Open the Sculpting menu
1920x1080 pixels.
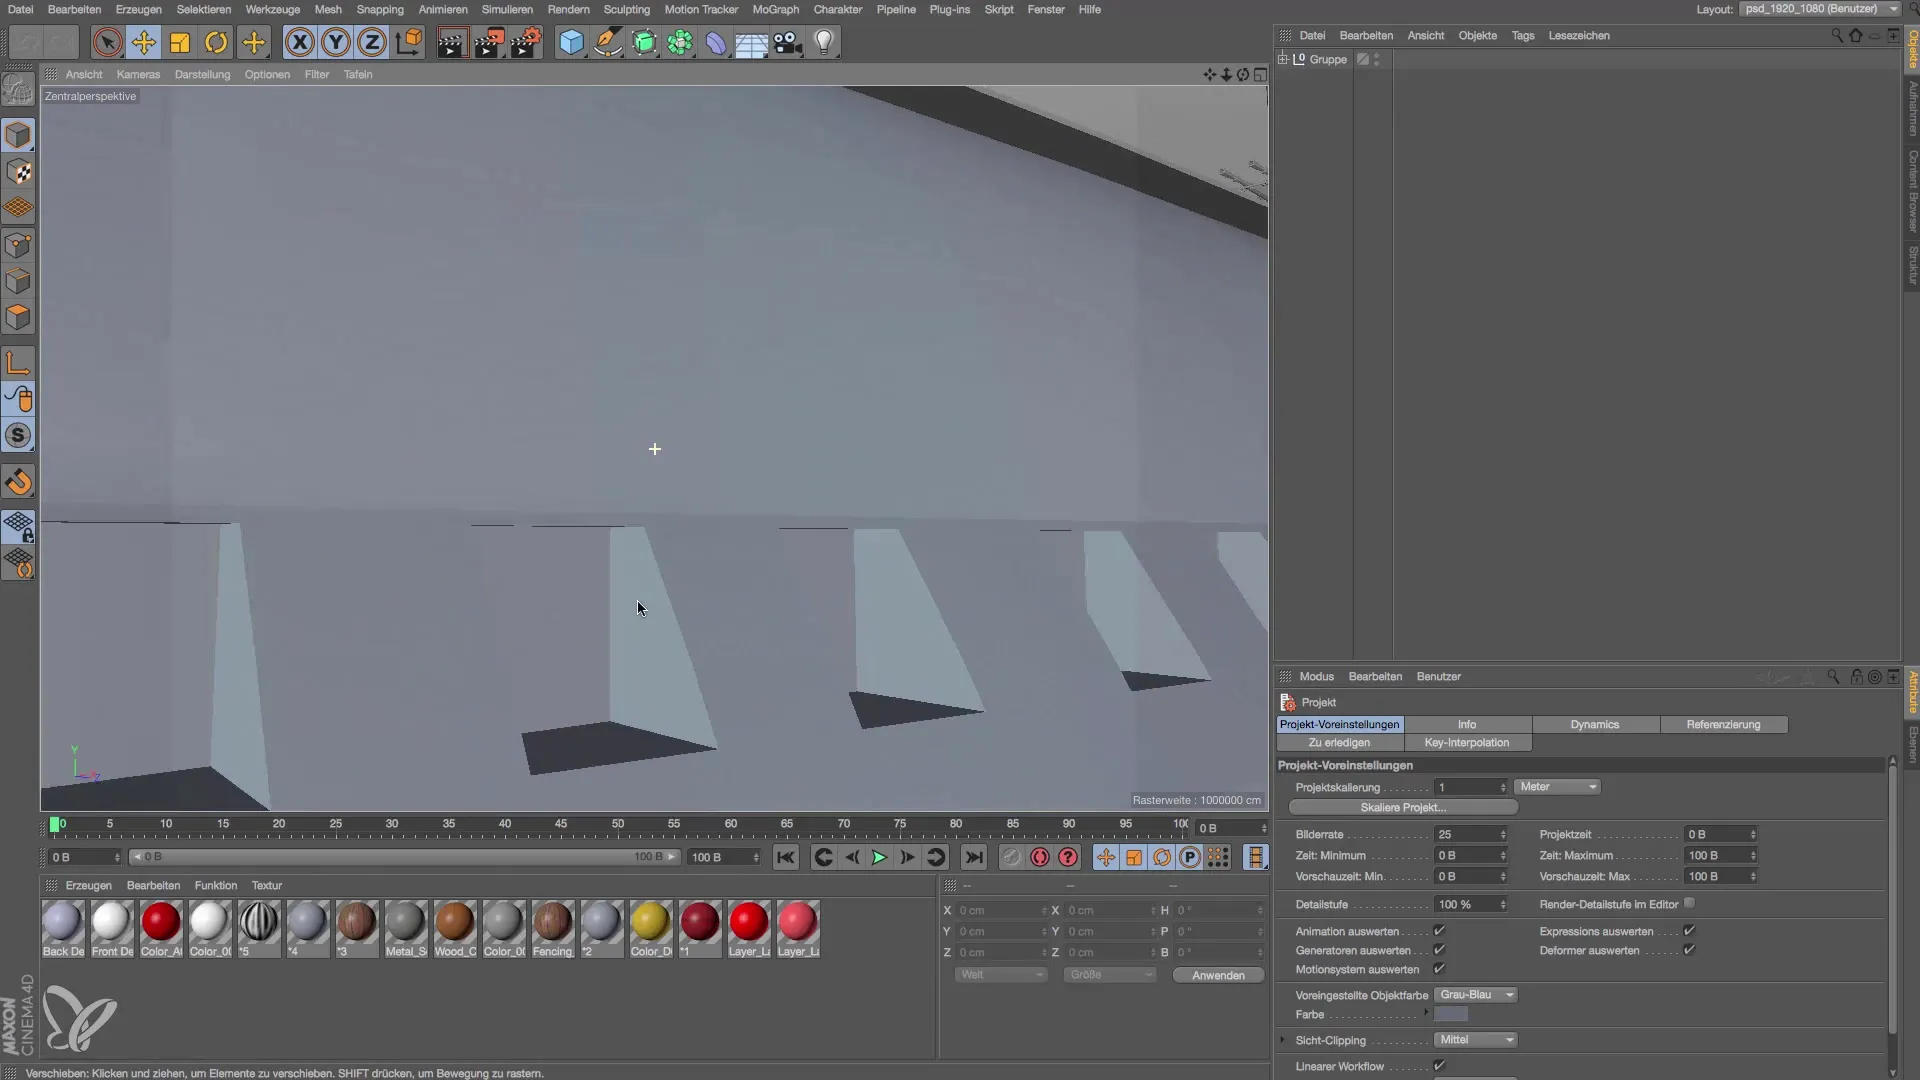click(x=626, y=9)
